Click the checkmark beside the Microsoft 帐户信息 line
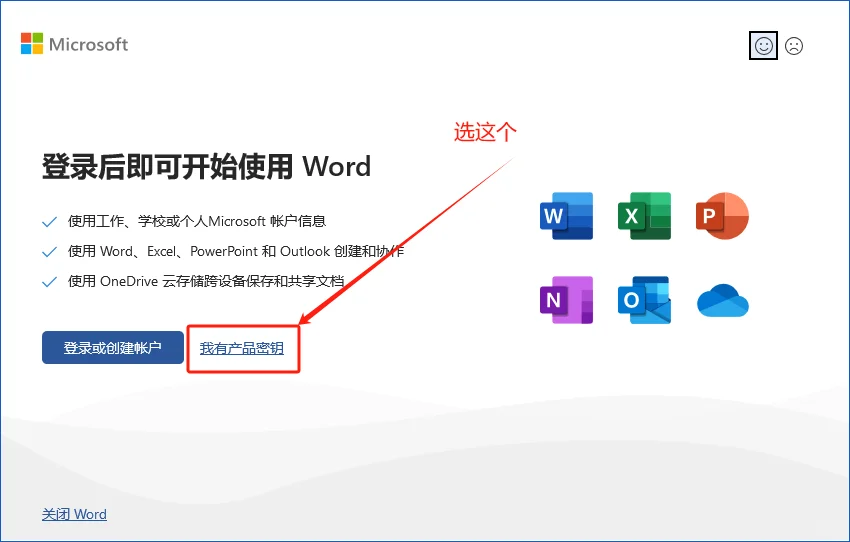 (49, 222)
